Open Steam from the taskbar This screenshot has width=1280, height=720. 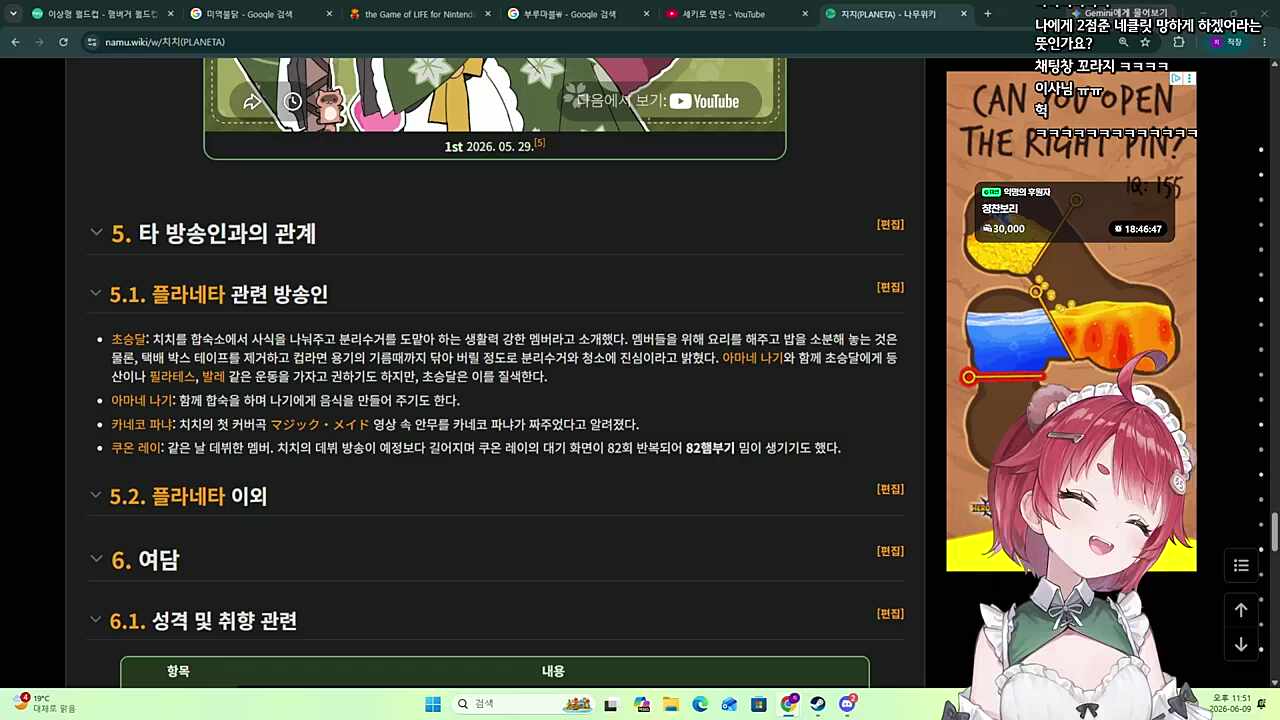pos(818,704)
